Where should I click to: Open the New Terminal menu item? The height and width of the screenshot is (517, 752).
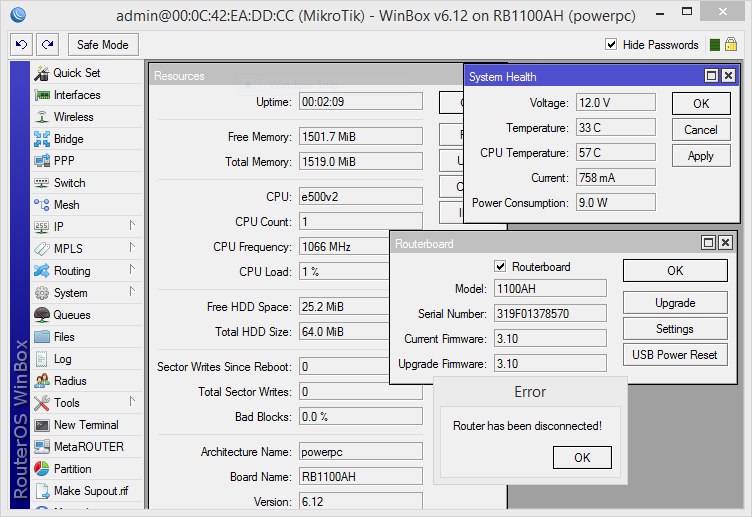[x=87, y=425]
